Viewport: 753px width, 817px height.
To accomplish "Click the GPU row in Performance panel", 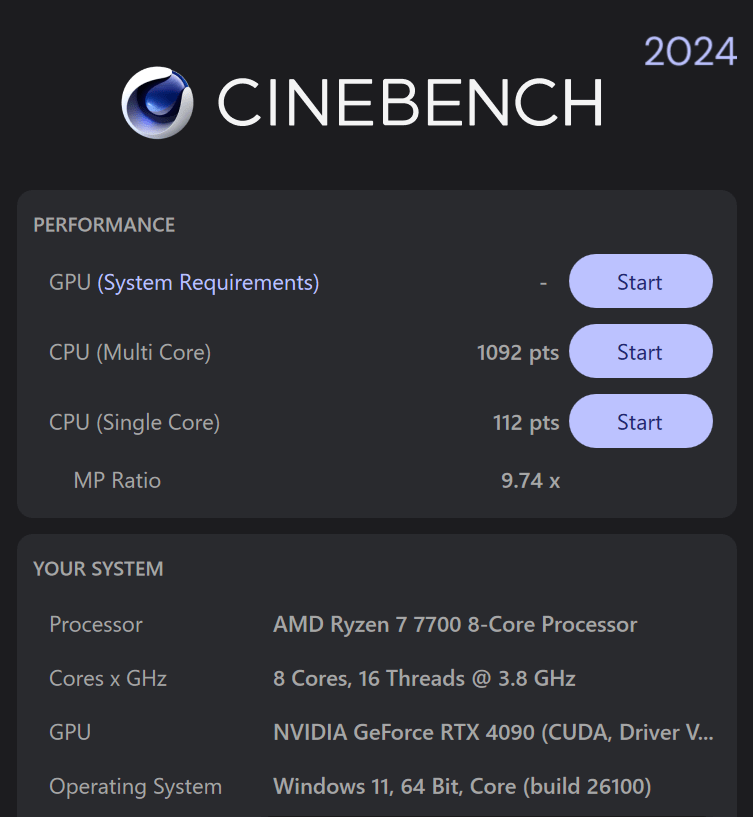I will click(69, 282).
